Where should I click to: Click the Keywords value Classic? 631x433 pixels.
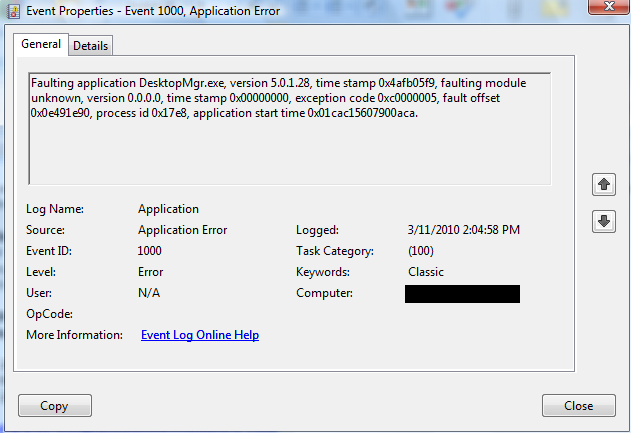coord(426,272)
